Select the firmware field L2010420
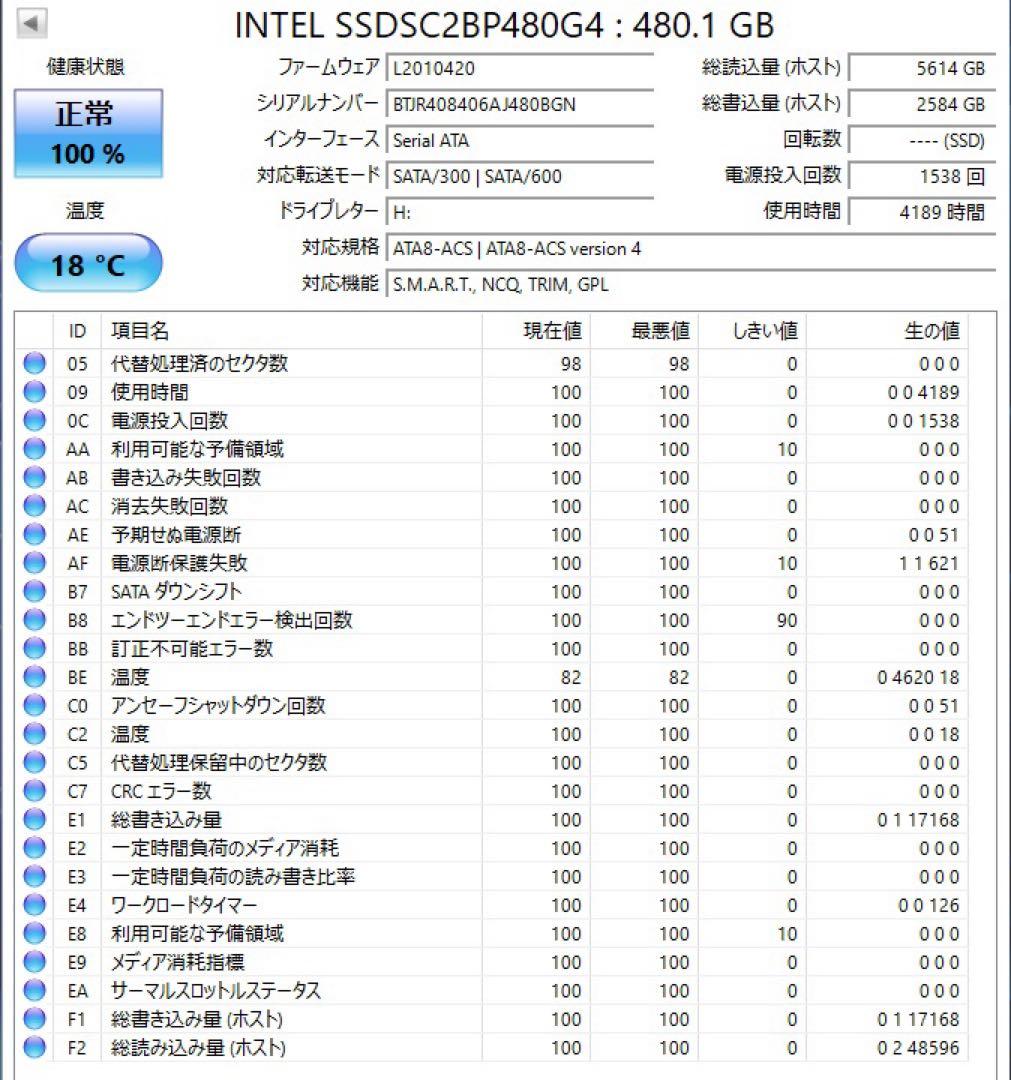1011x1080 pixels. [520, 68]
